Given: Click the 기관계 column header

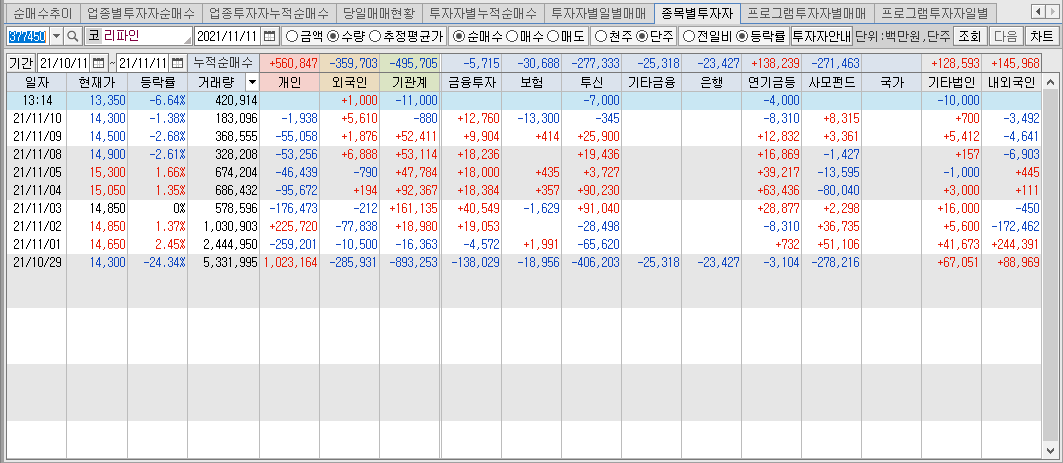Looking at the screenshot, I should [409, 83].
